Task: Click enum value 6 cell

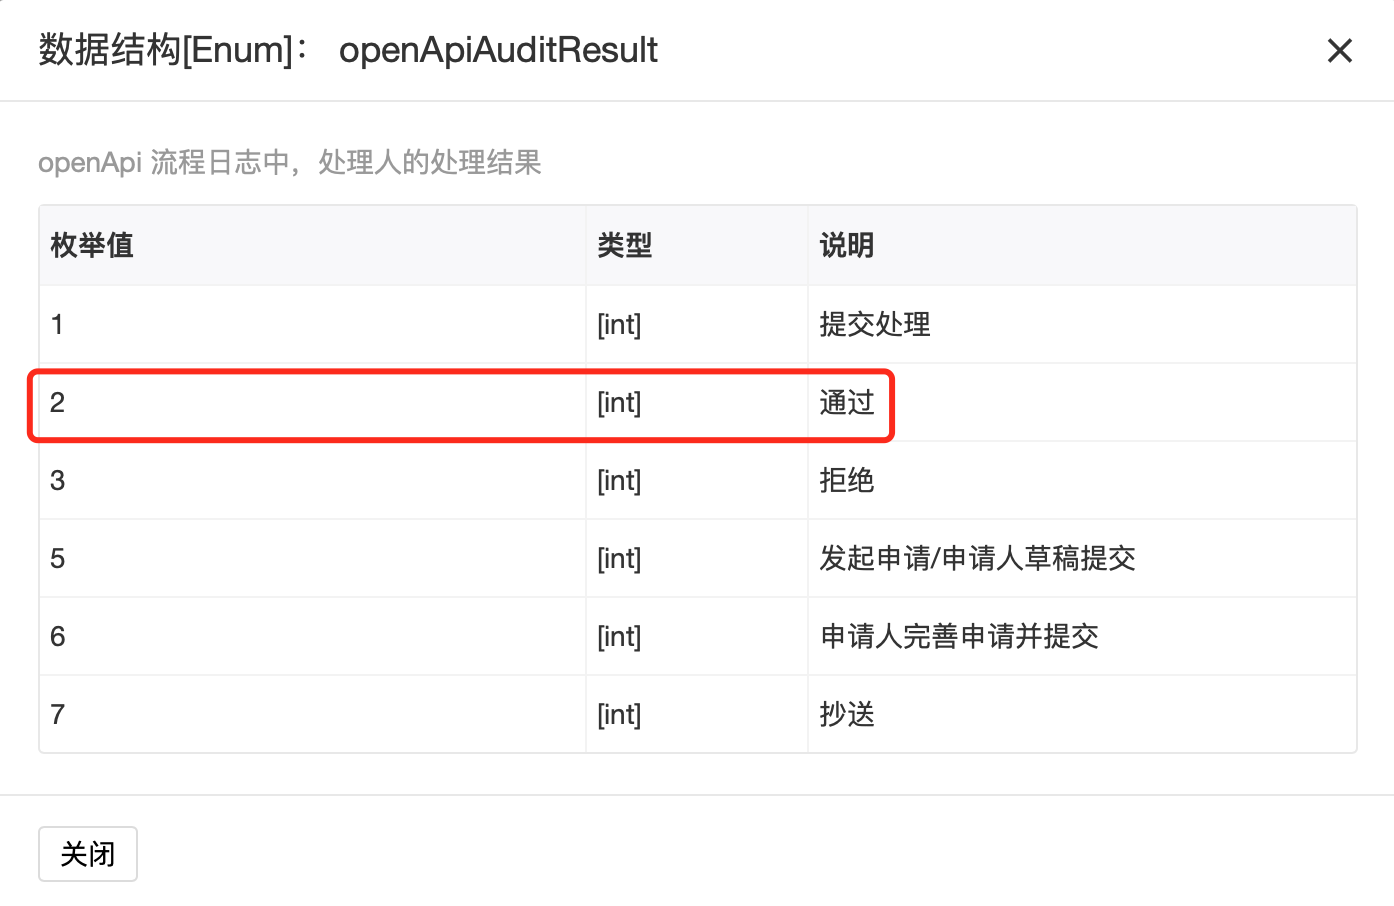Action: pos(312,636)
